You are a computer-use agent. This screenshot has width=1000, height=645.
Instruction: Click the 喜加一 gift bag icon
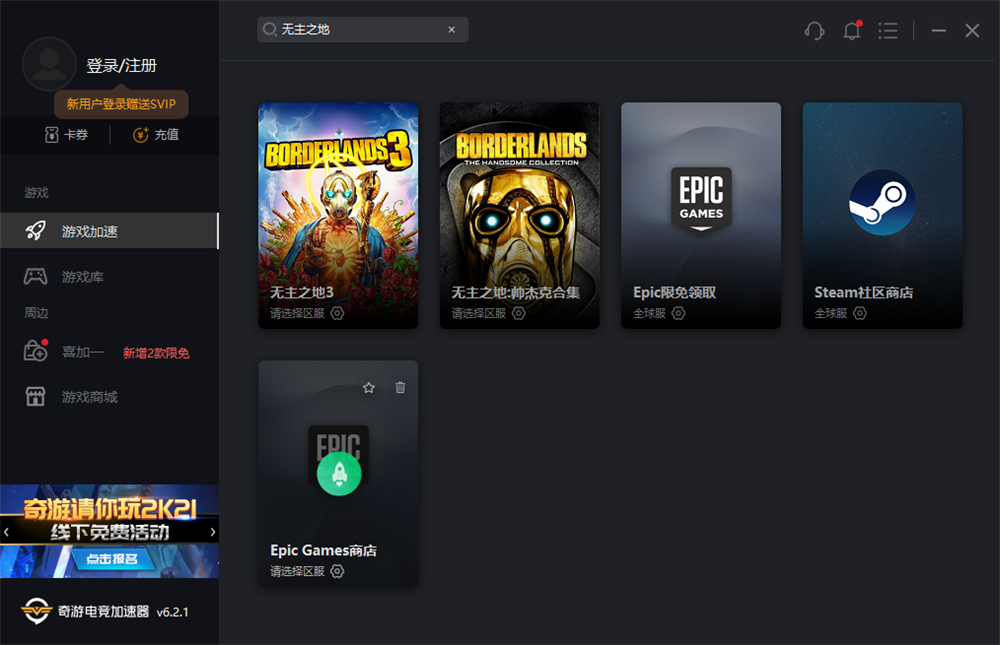pos(36,351)
